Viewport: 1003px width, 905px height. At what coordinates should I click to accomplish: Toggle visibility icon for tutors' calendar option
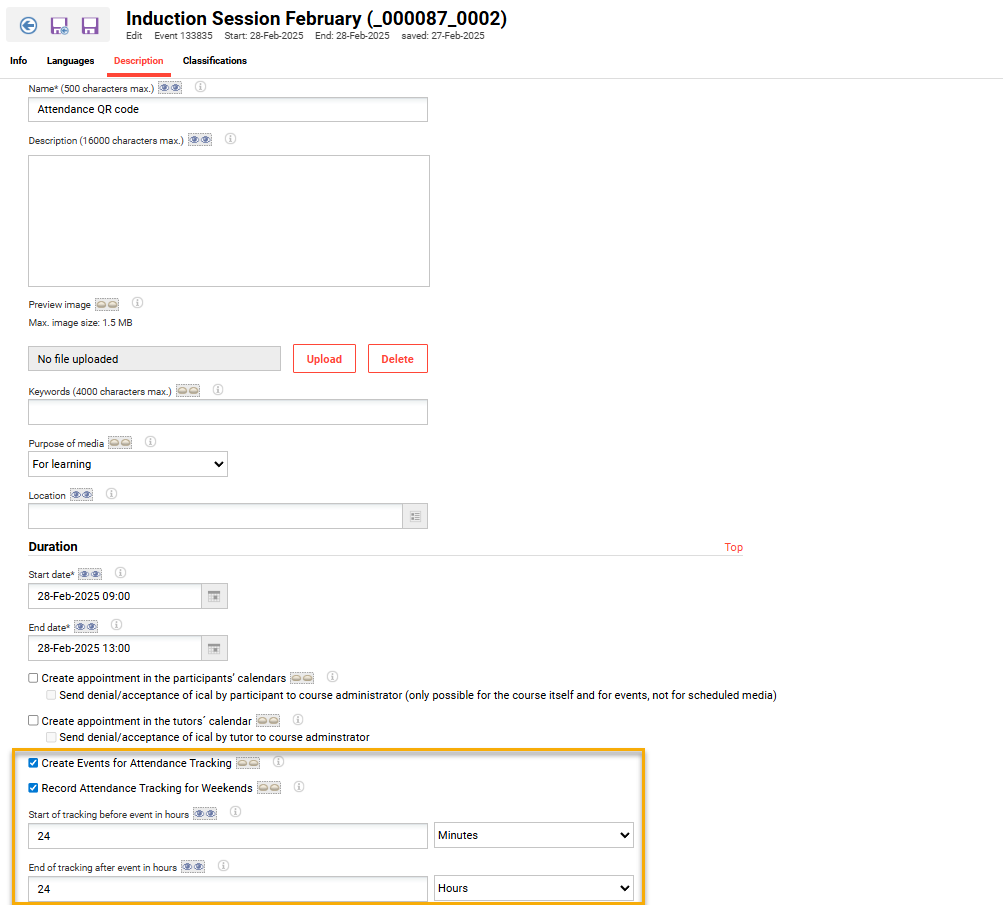pos(268,721)
